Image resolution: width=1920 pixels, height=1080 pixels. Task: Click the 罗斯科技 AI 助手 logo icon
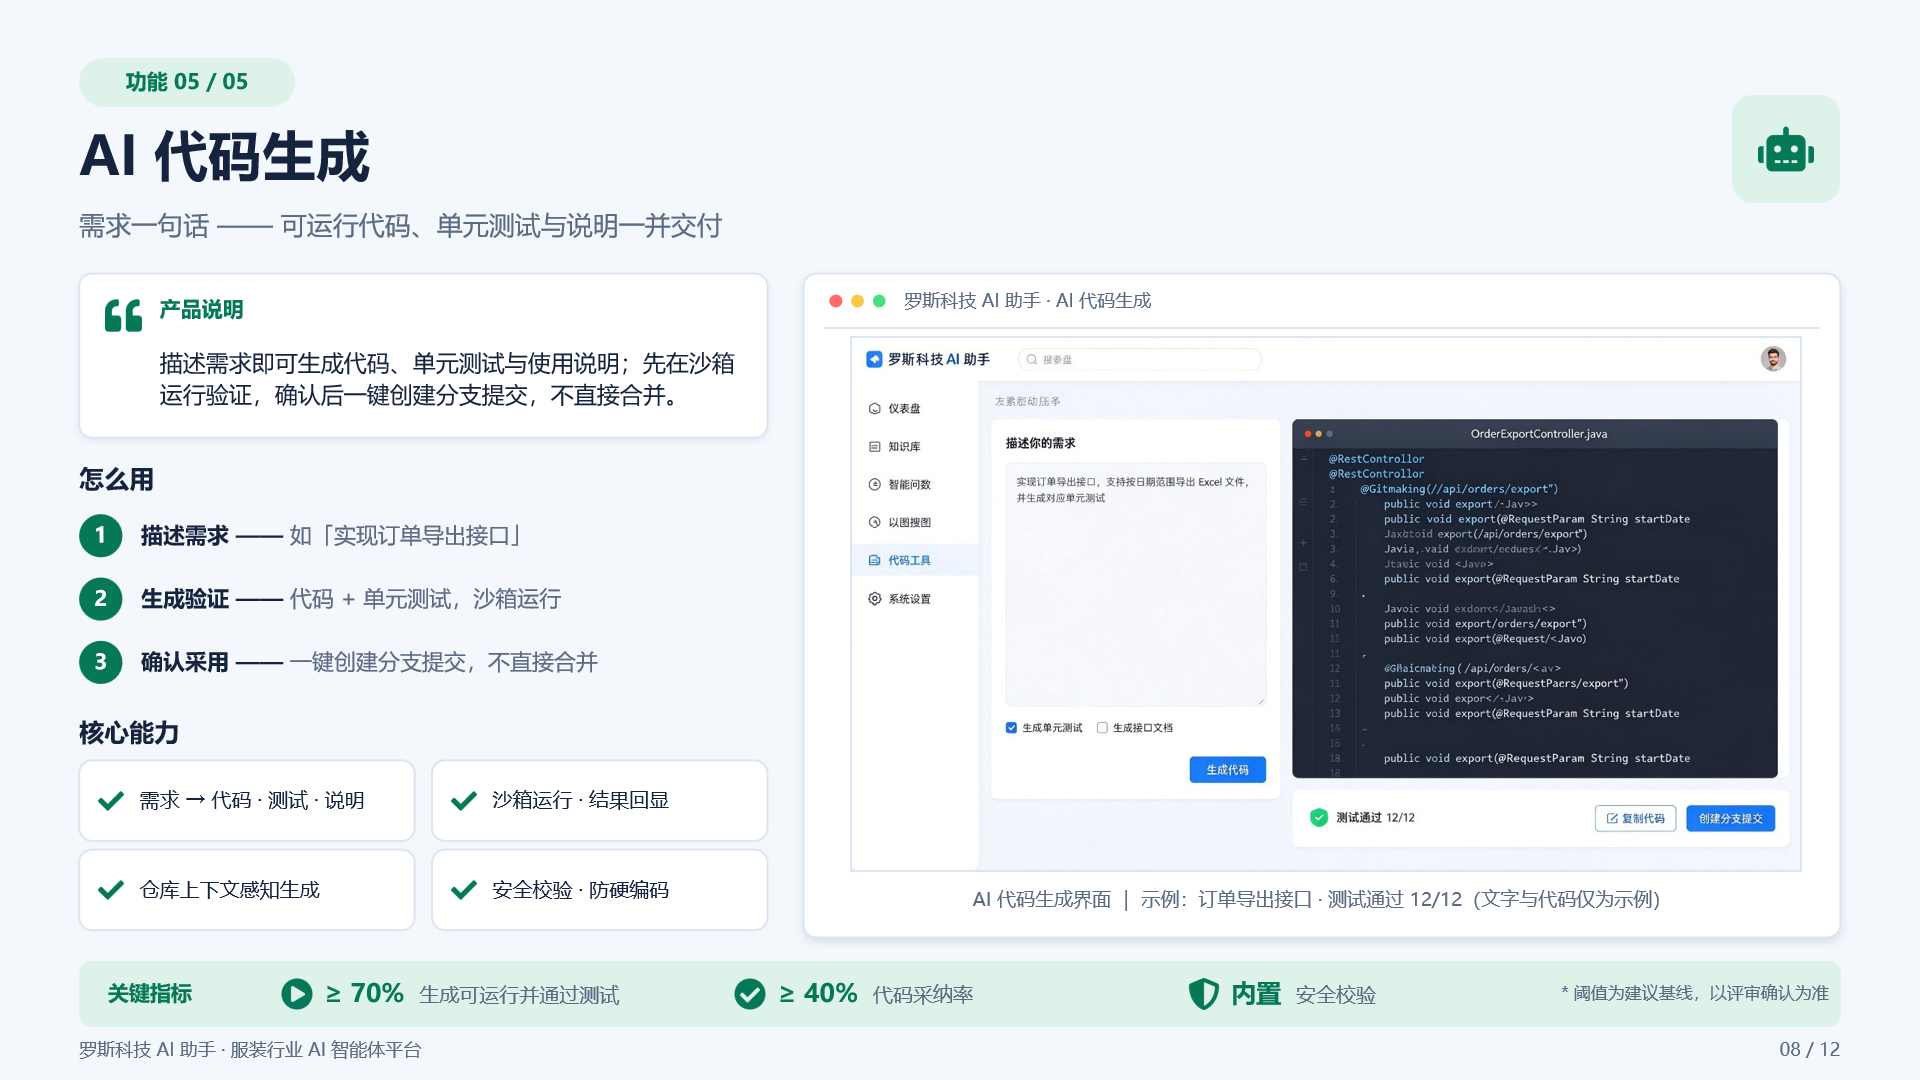[874, 359]
